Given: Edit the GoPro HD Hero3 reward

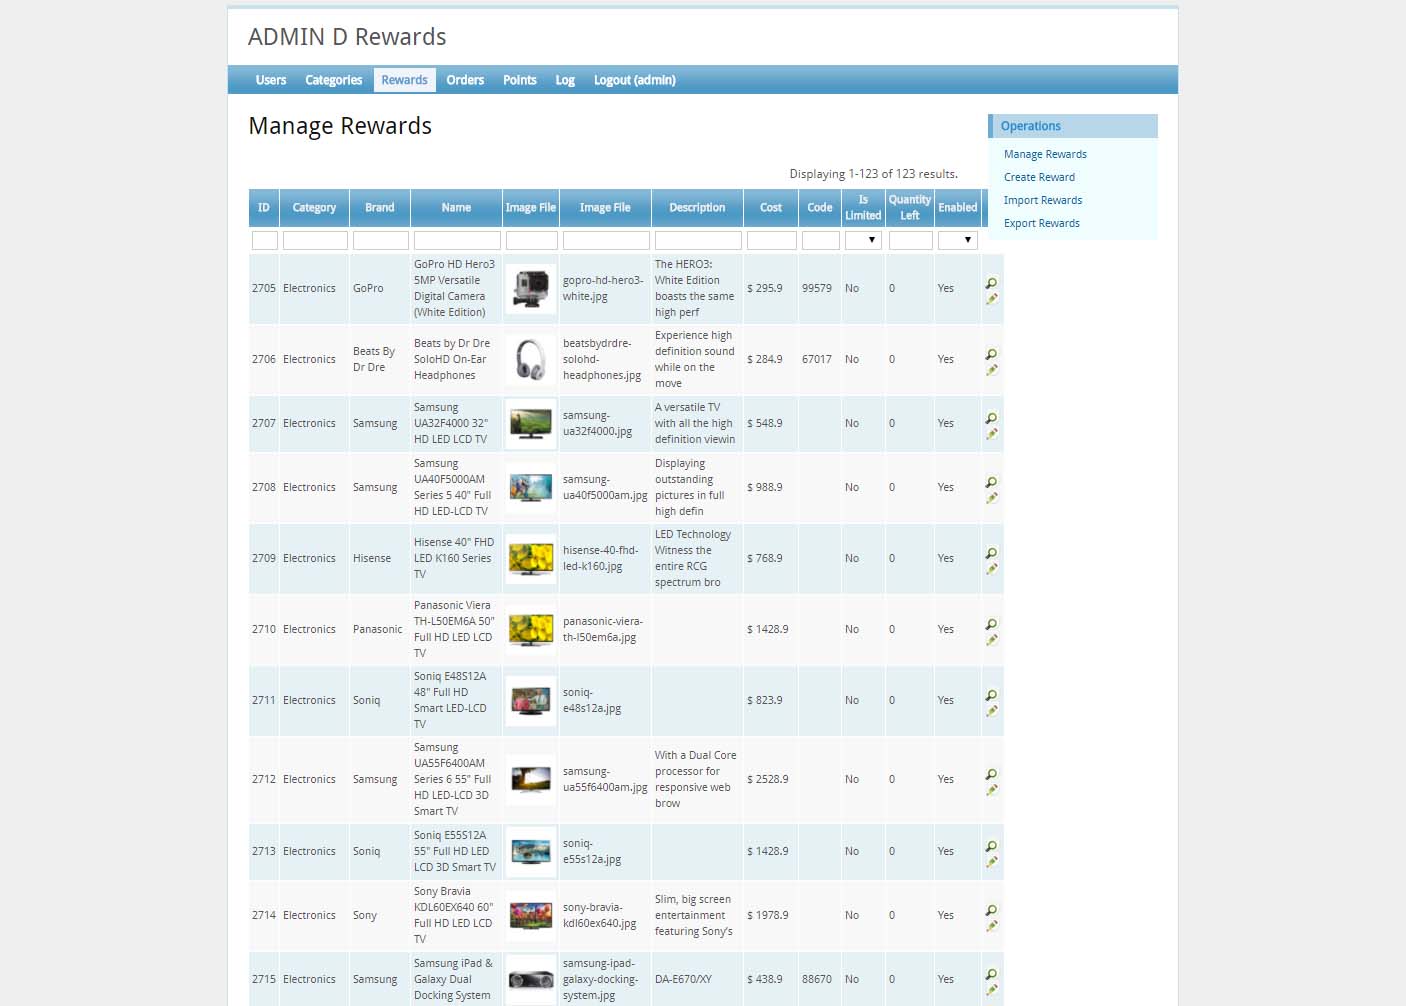Looking at the screenshot, I should click(x=992, y=299).
